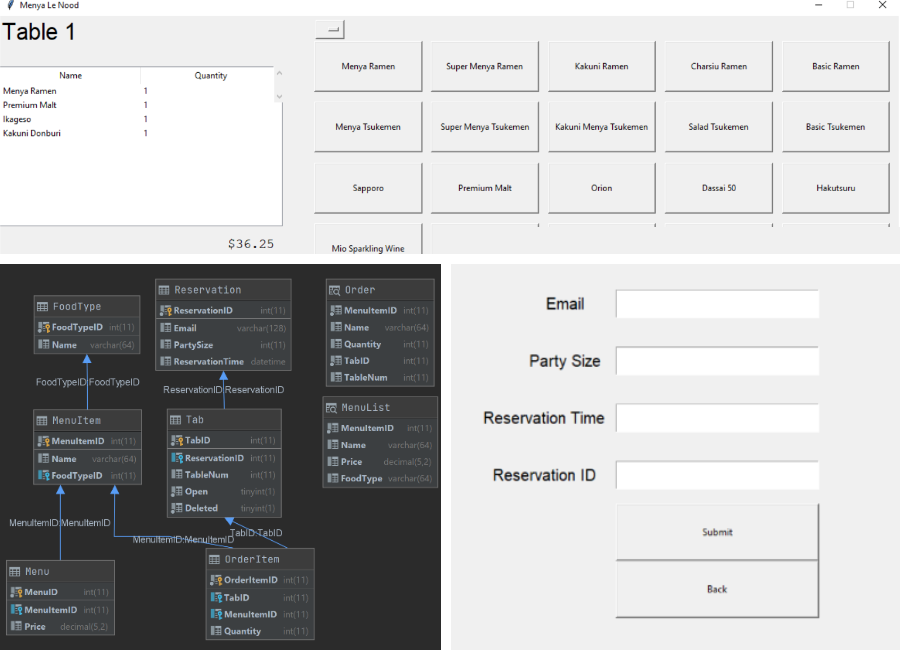This screenshot has height=650, width=900.
Task: Sort by the Quantity column header
Action: pyautogui.click(x=210, y=75)
